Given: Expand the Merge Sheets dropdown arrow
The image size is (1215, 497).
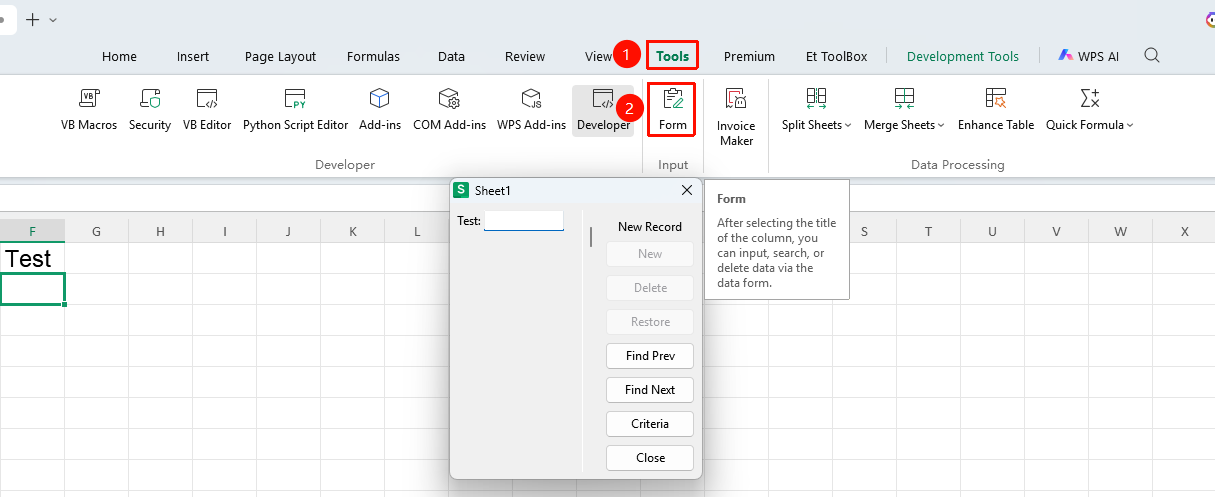Looking at the screenshot, I should (x=941, y=126).
